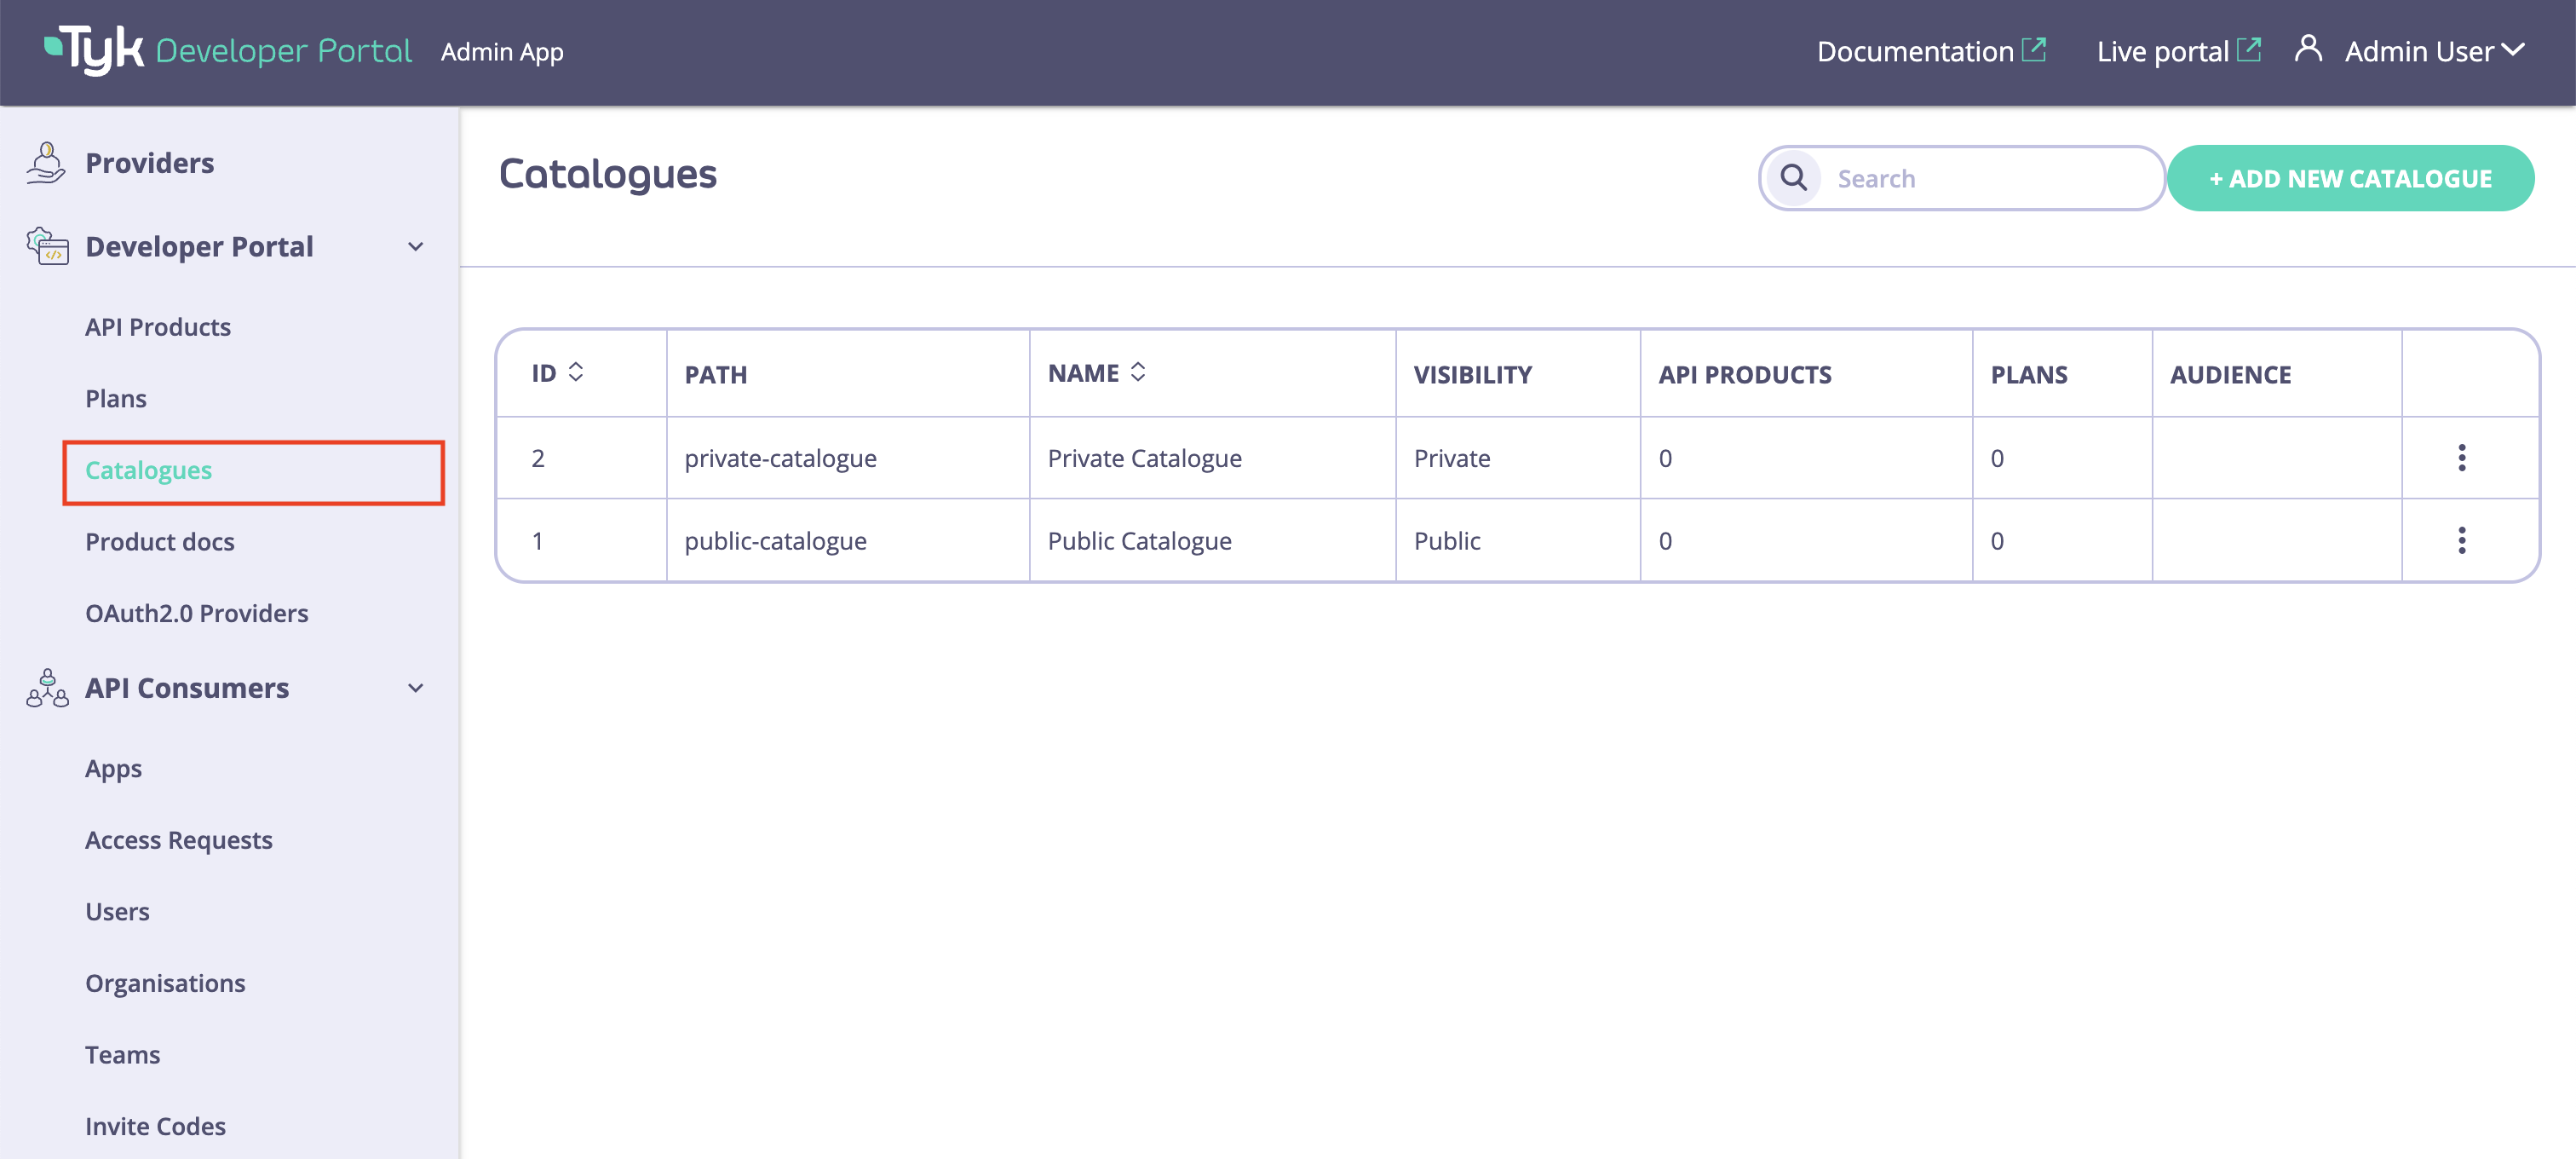This screenshot has height=1159, width=2576.
Task: Select Catalogues in the sidebar
Action: (148, 470)
